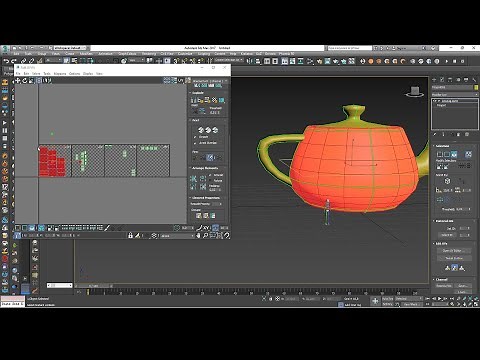The height and width of the screenshot is (360, 480).
Task: Click remove modifier trash icon under stack
Action: click(459, 134)
